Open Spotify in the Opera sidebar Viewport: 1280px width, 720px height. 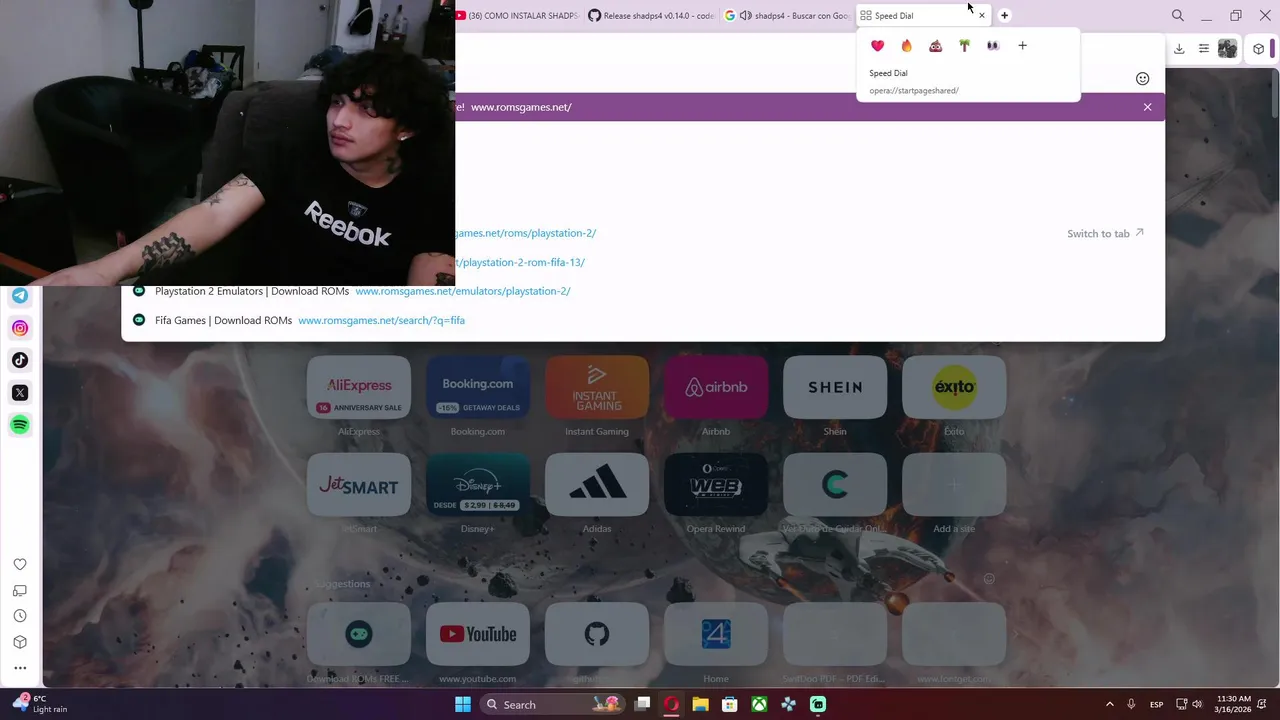[20, 425]
